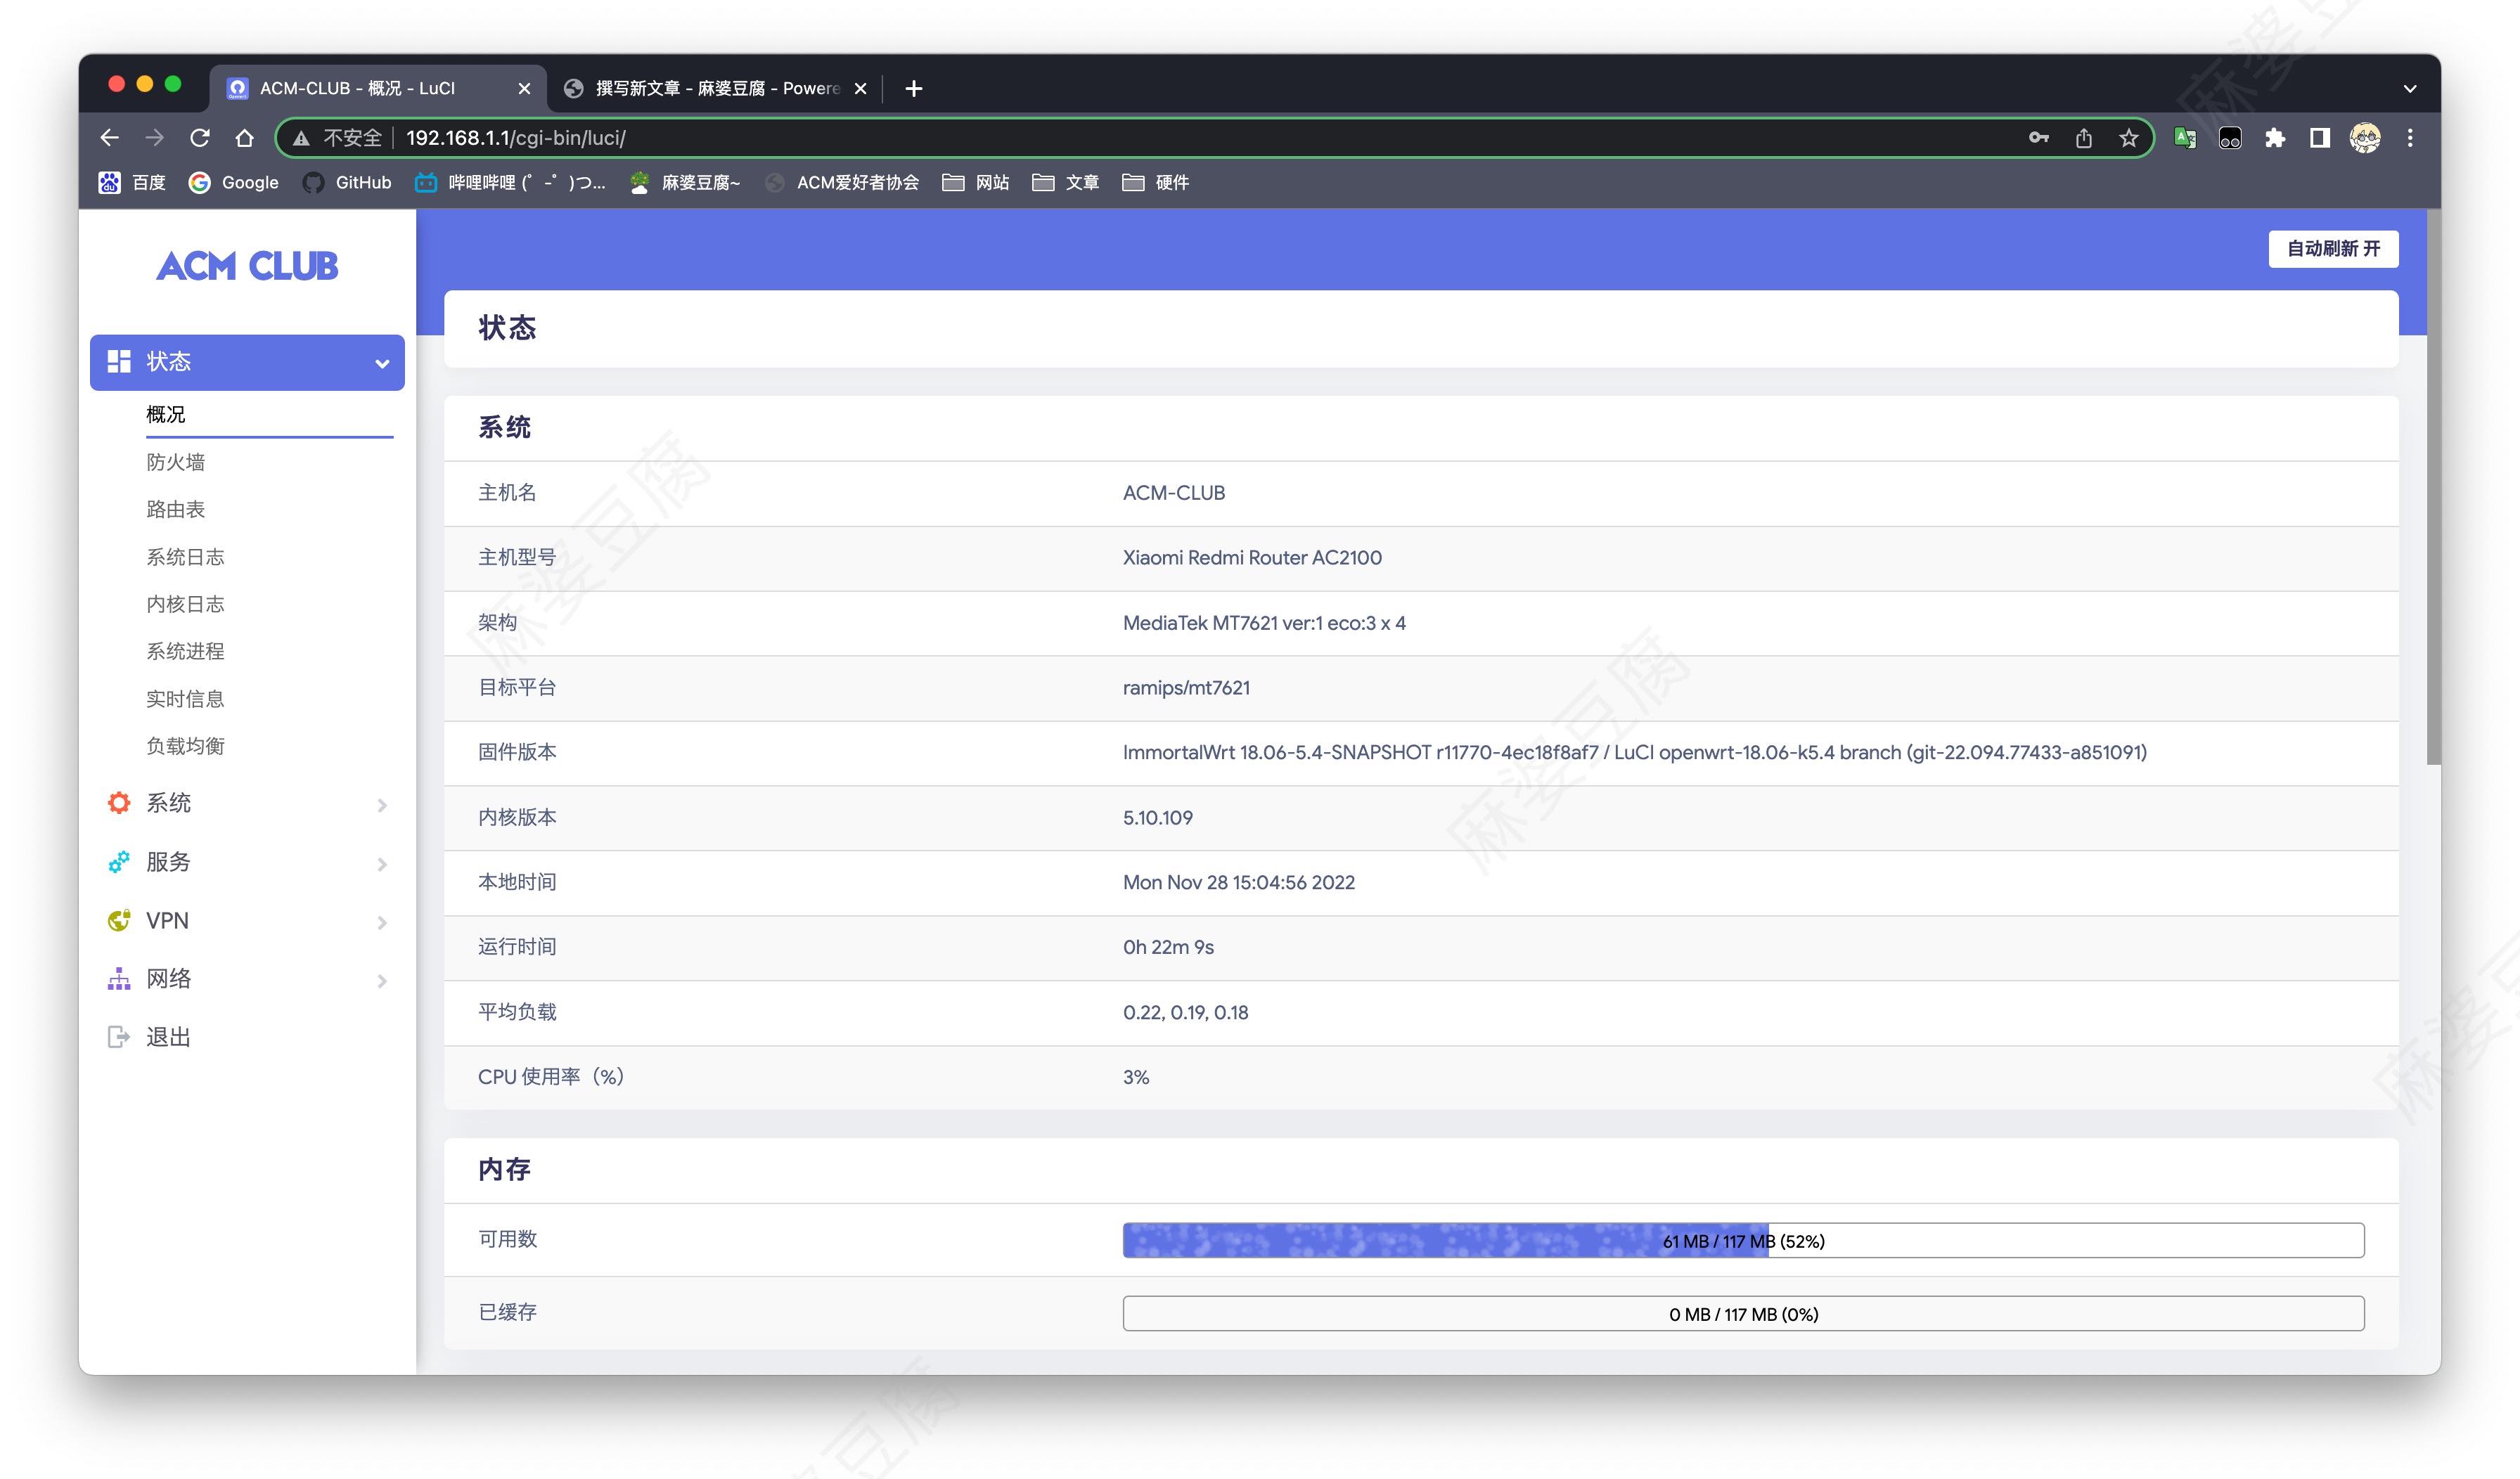Click the 可用数 memory progress bar
This screenshot has height=1479, width=2520.
[1743, 1241]
